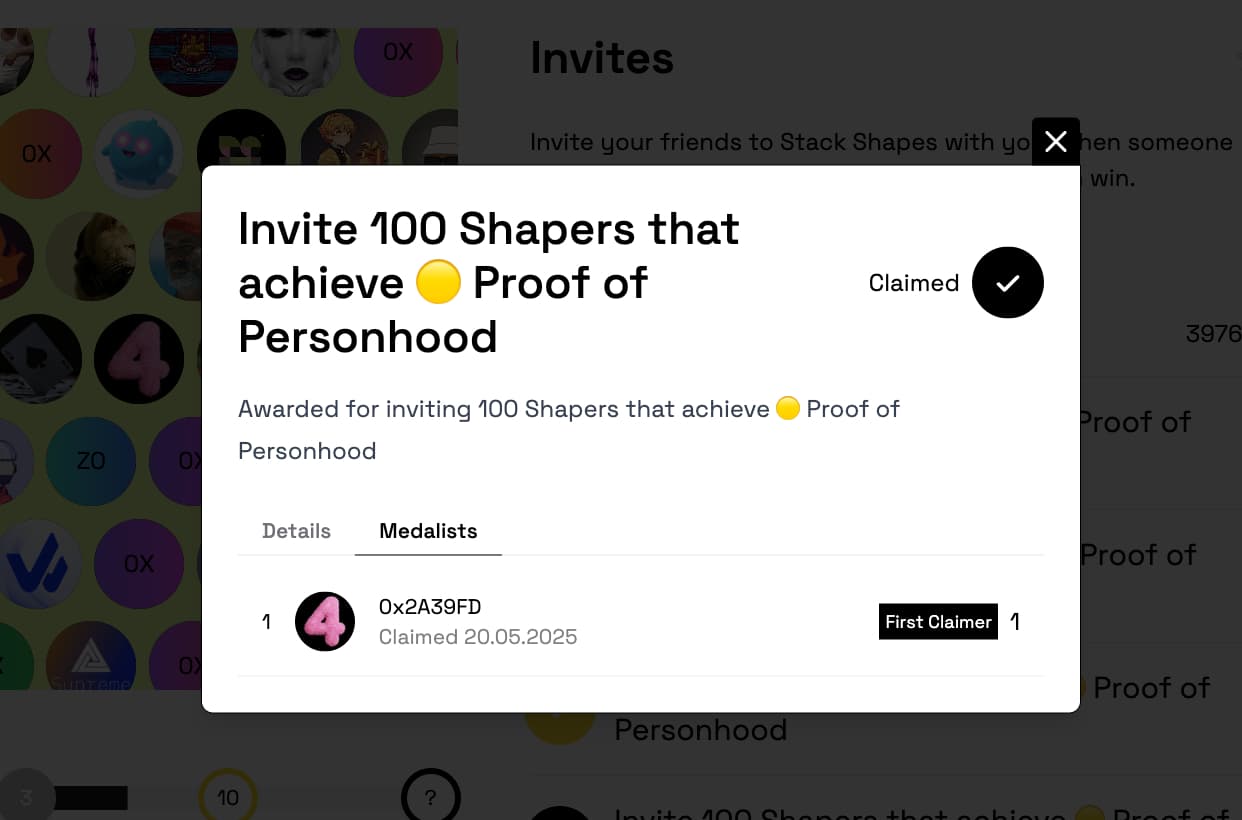1242x820 pixels.
Task: Open the playing card avatar
Action: pos(38,359)
